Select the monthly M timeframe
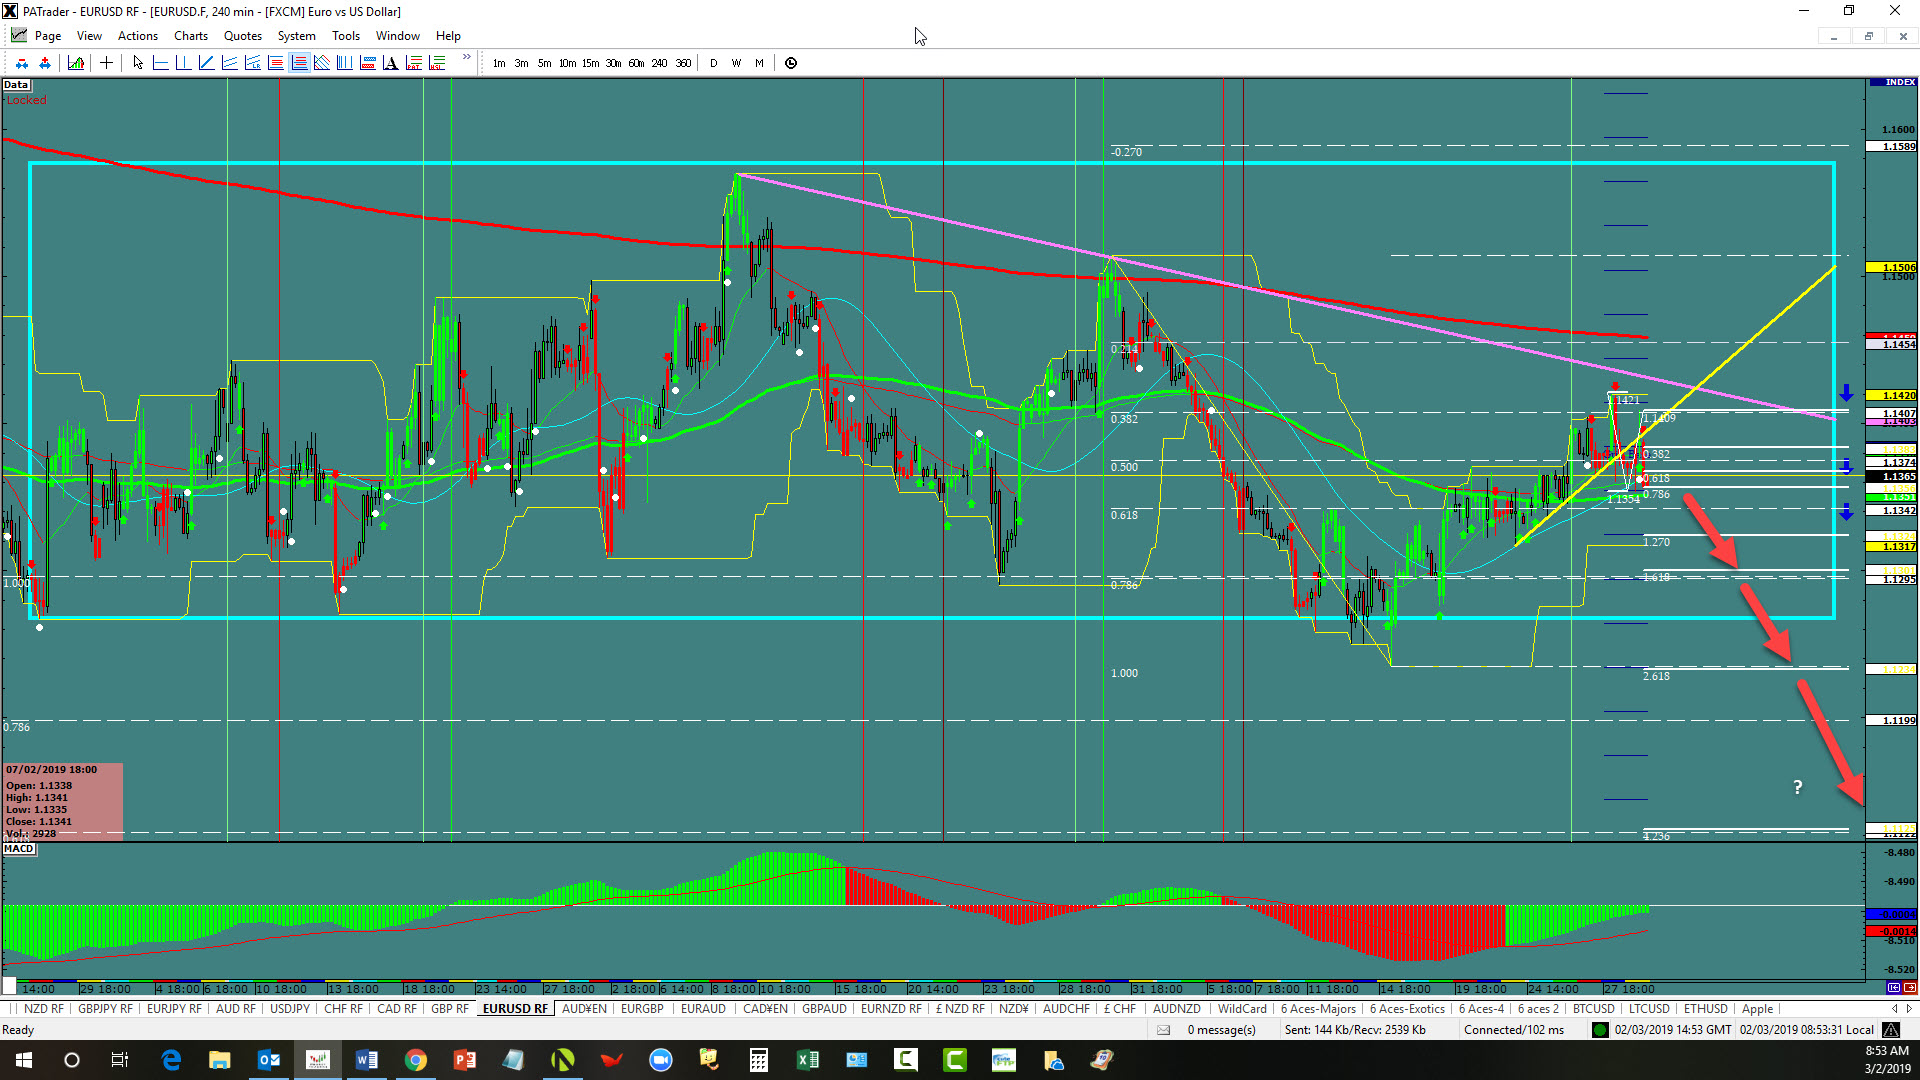This screenshot has height=1080, width=1920. pos(759,63)
